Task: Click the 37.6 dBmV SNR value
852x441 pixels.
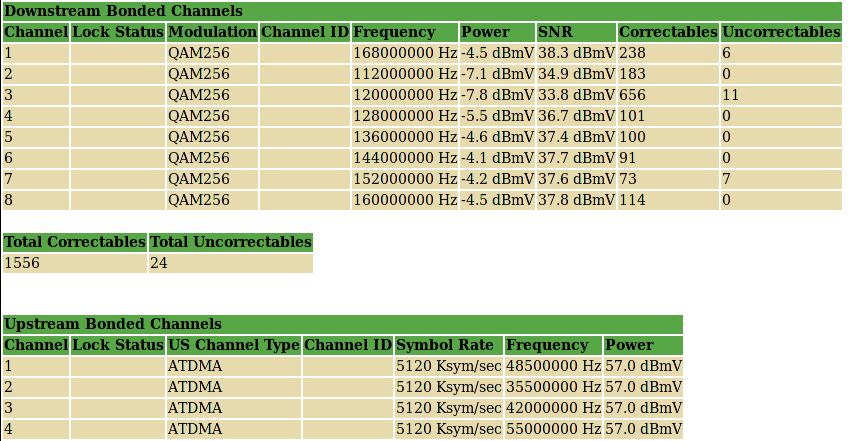Action: tap(577, 179)
